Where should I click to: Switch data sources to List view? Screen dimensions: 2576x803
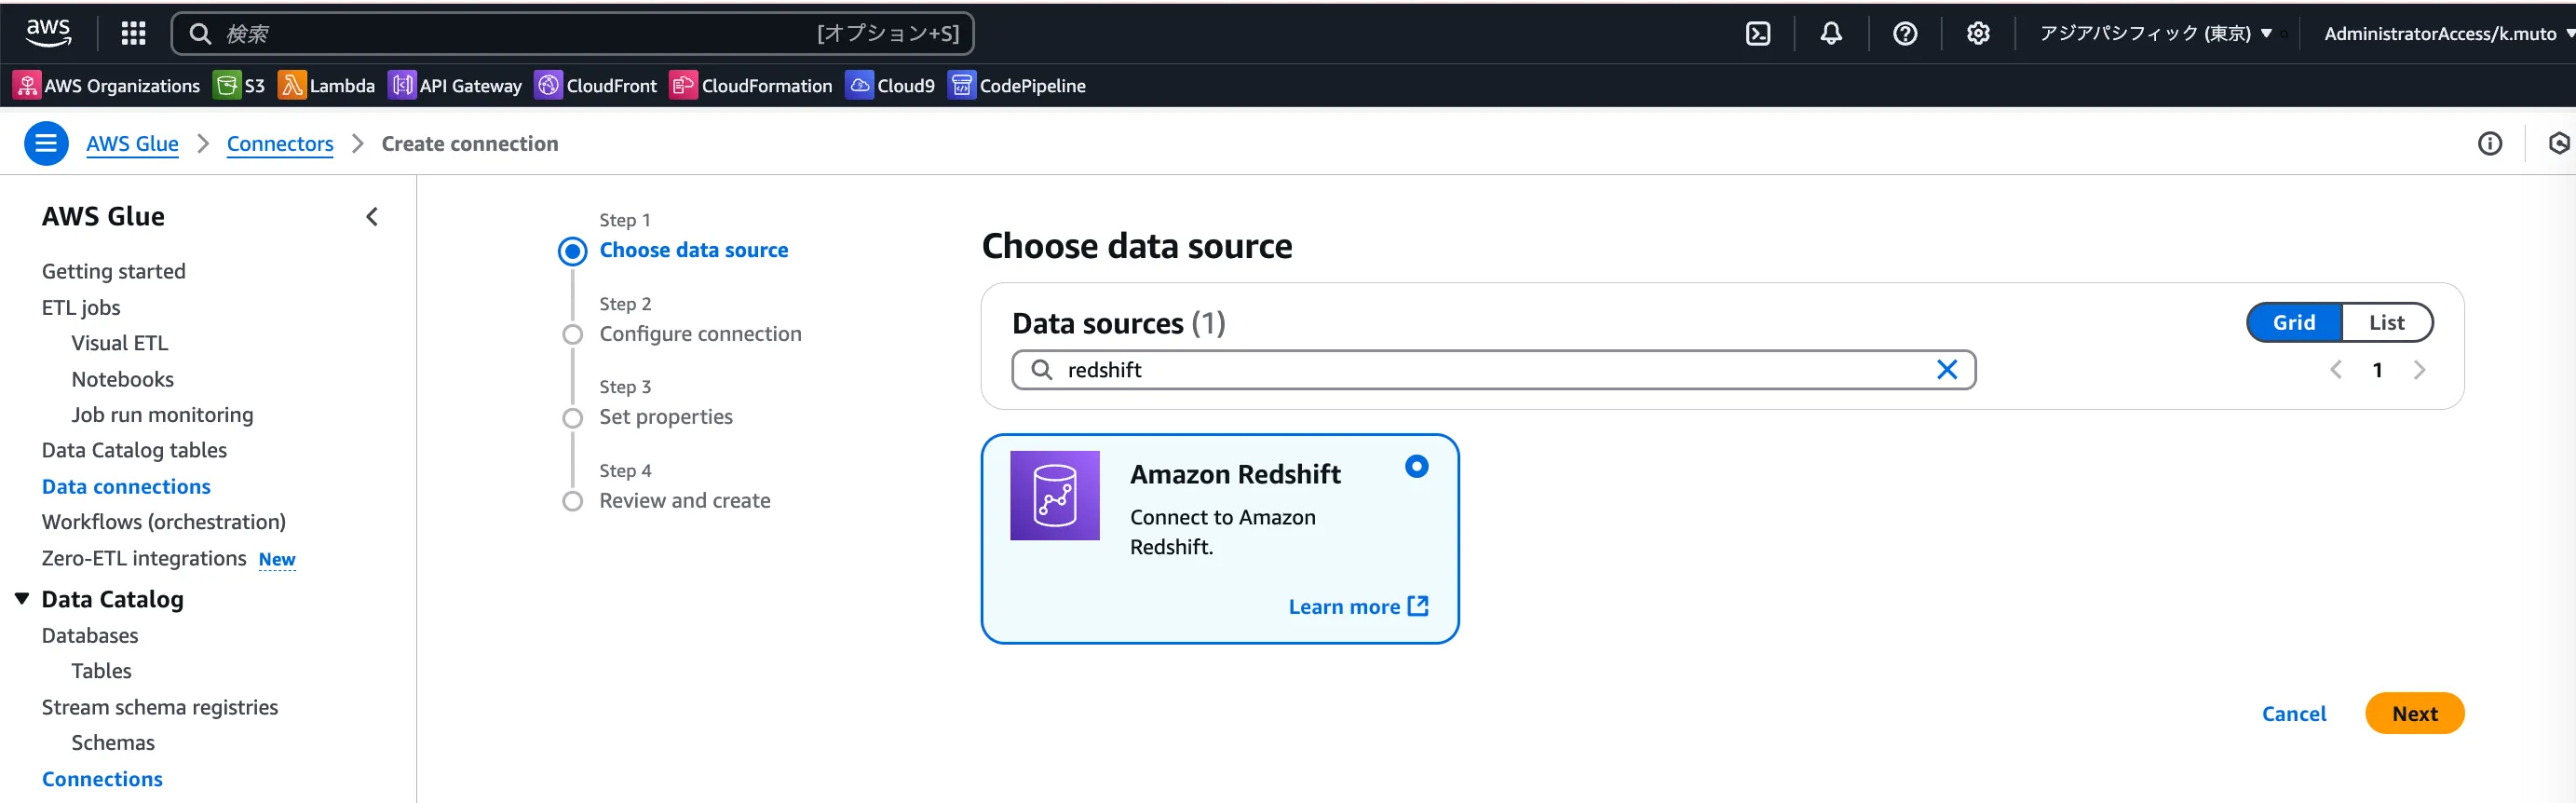[2386, 322]
